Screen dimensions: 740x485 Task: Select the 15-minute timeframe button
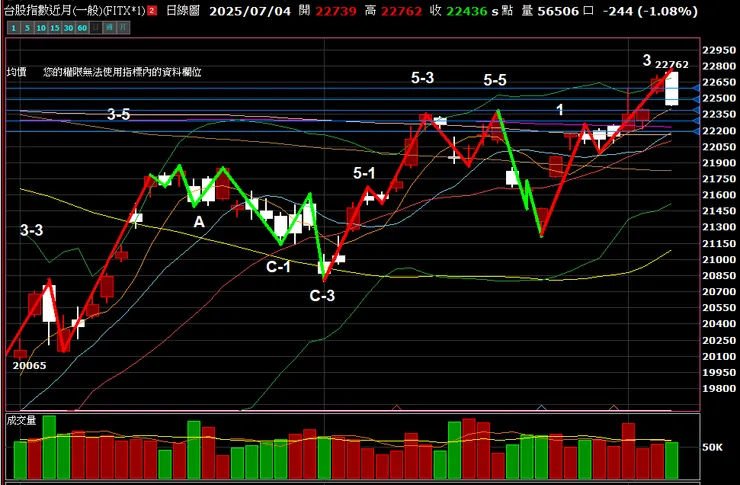(55, 28)
